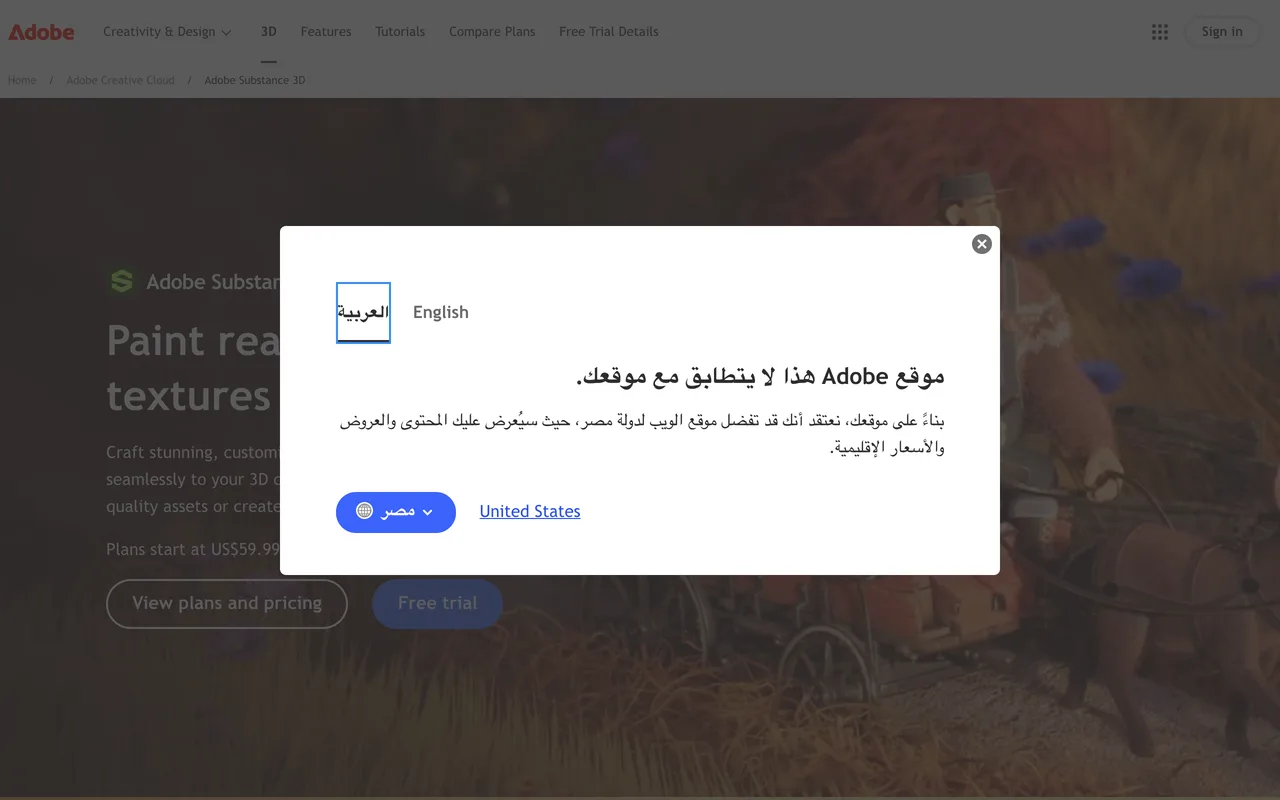Click the Sign in button
Screen dimensions: 1280x800
[1222, 32]
